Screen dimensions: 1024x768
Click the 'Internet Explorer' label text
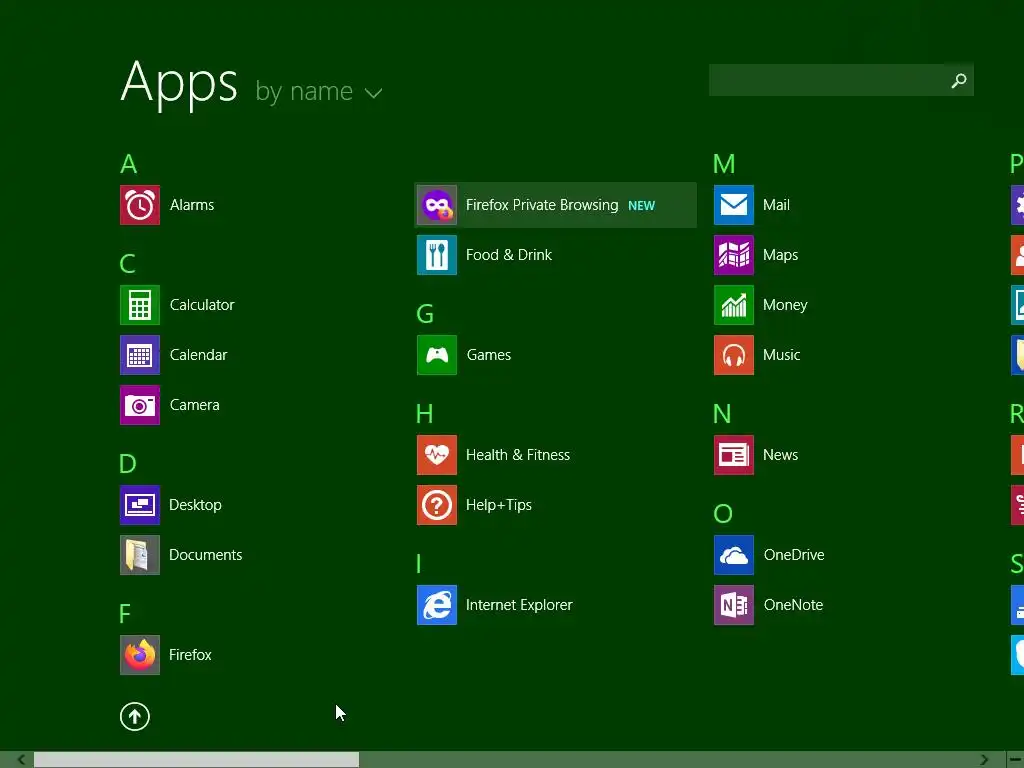(519, 605)
